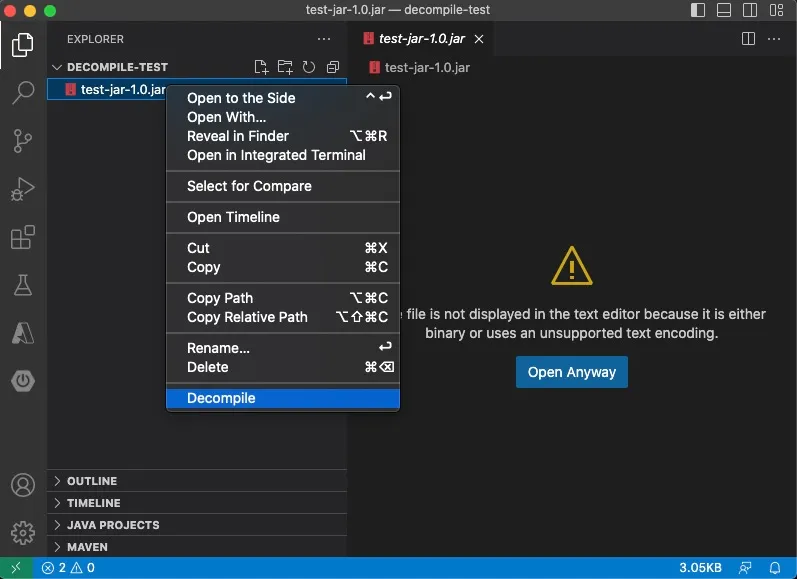Choose Cut from context menu

(x=283, y=248)
